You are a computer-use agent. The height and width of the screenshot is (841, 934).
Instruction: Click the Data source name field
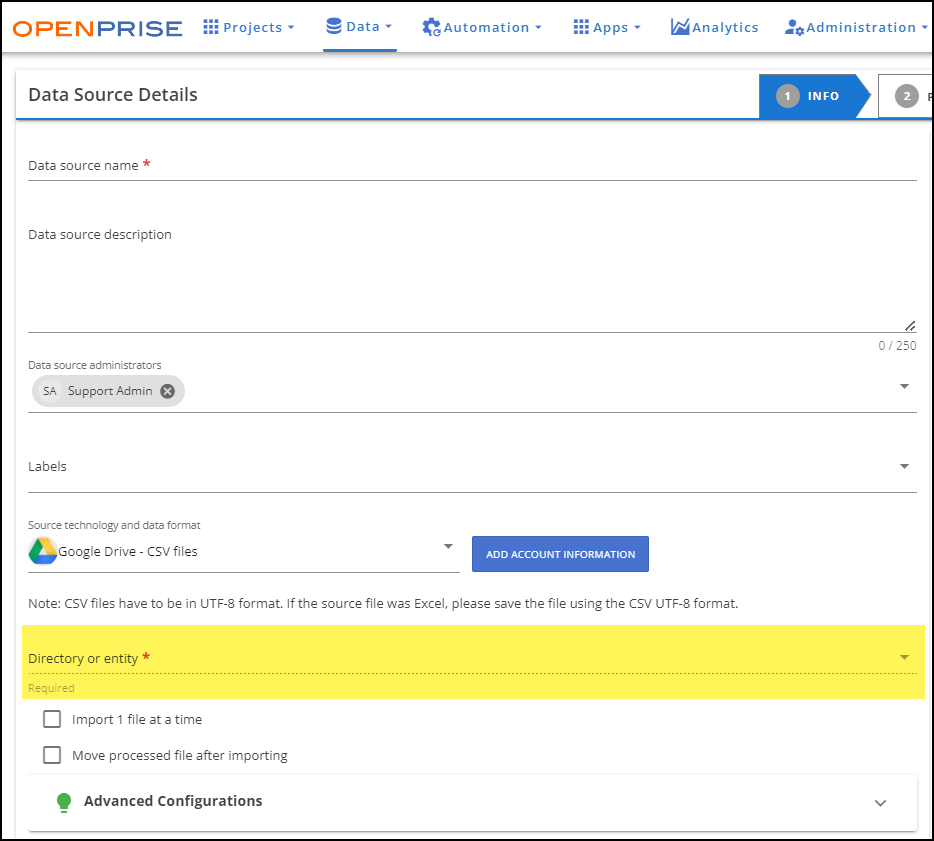click(x=472, y=166)
